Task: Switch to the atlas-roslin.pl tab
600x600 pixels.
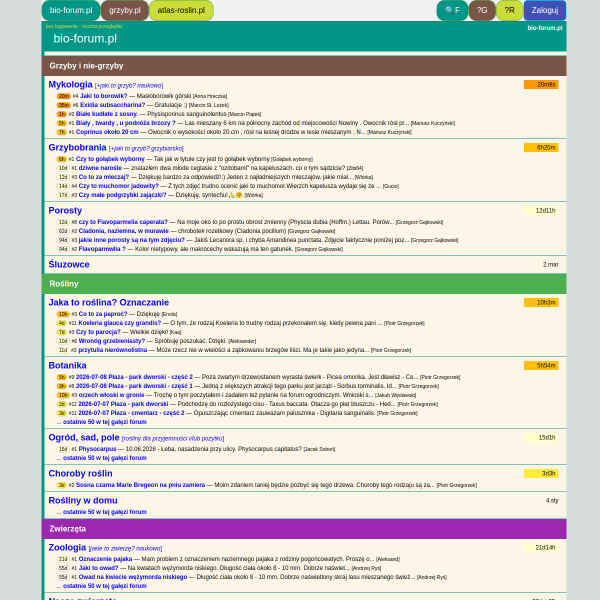Action: click(181, 10)
